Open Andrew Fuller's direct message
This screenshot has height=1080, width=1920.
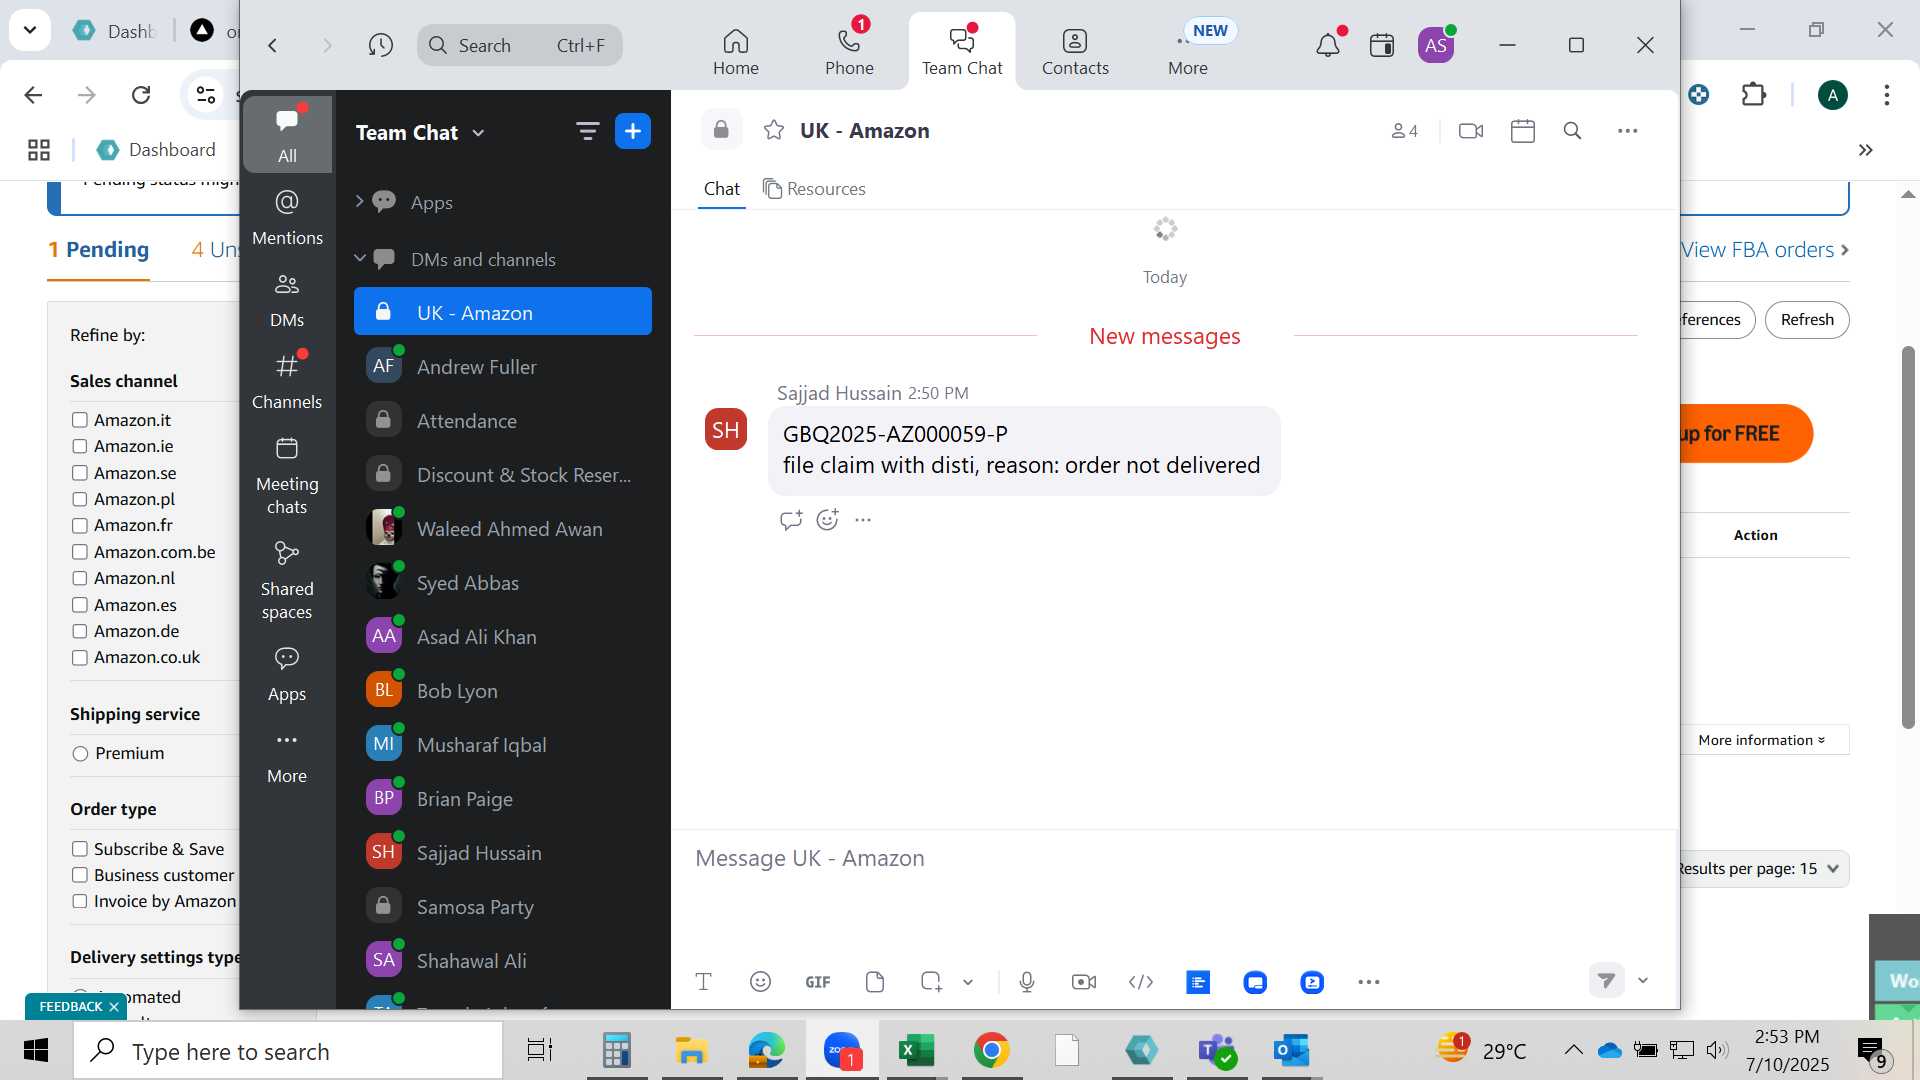click(x=503, y=367)
